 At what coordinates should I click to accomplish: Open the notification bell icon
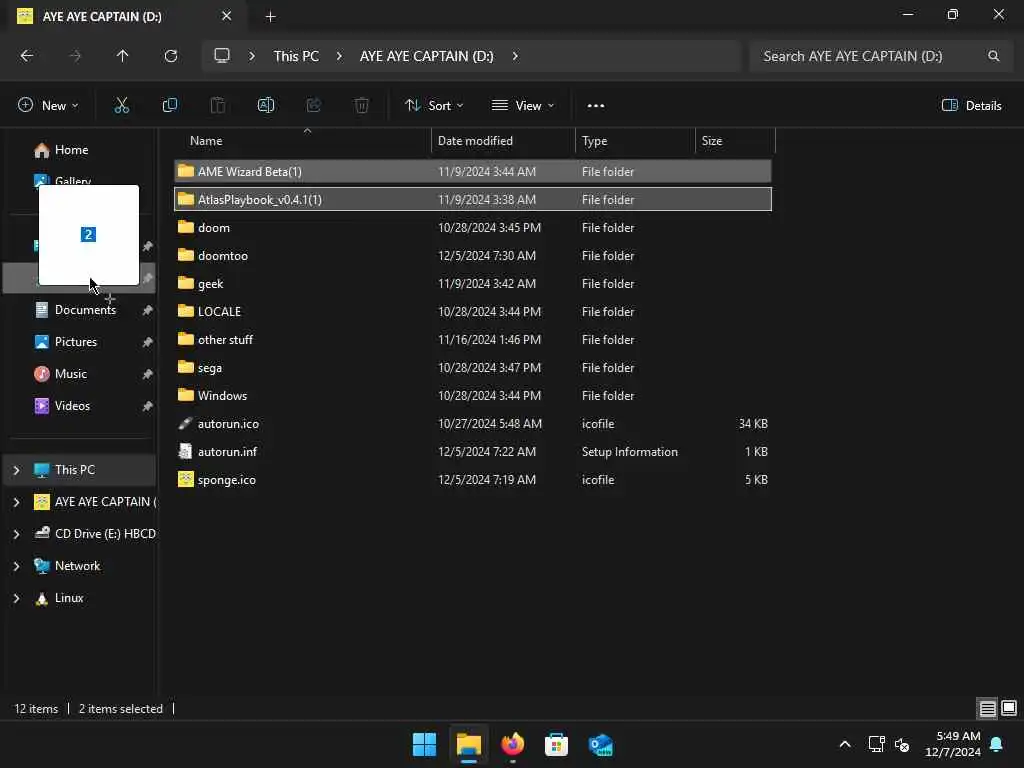tap(997, 744)
